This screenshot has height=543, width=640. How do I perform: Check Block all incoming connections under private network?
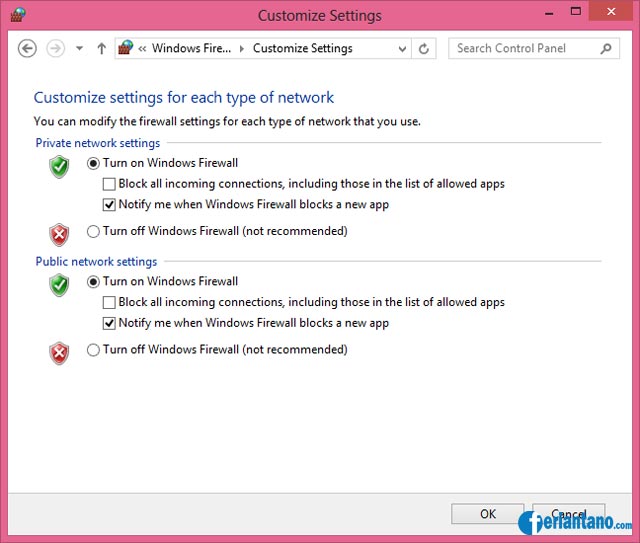coord(109,184)
